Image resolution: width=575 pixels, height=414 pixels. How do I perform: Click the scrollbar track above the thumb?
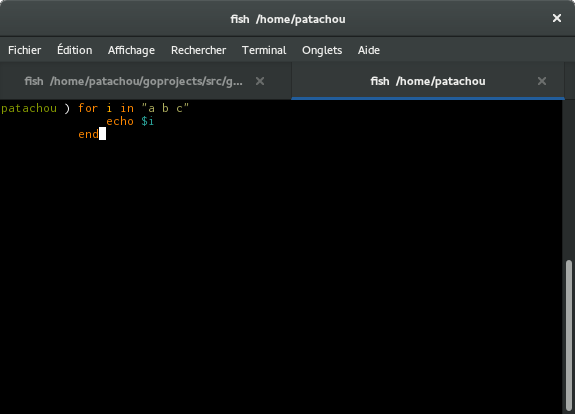(x=569, y=180)
